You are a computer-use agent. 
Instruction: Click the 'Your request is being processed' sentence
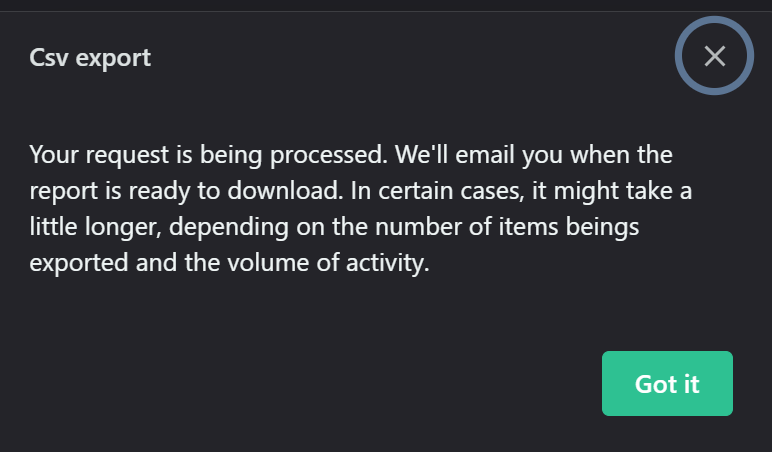click(x=209, y=155)
